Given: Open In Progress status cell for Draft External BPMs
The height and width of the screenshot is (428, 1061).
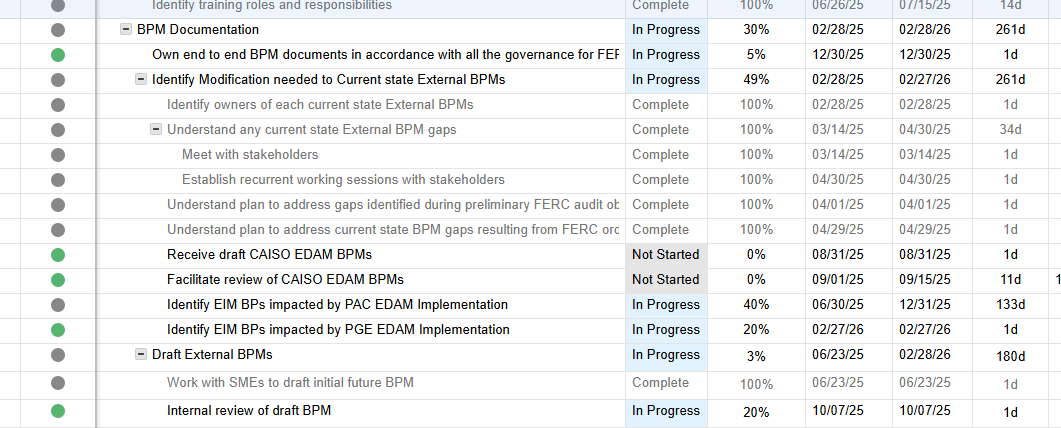Looking at the screenshot, I should 667,355.
